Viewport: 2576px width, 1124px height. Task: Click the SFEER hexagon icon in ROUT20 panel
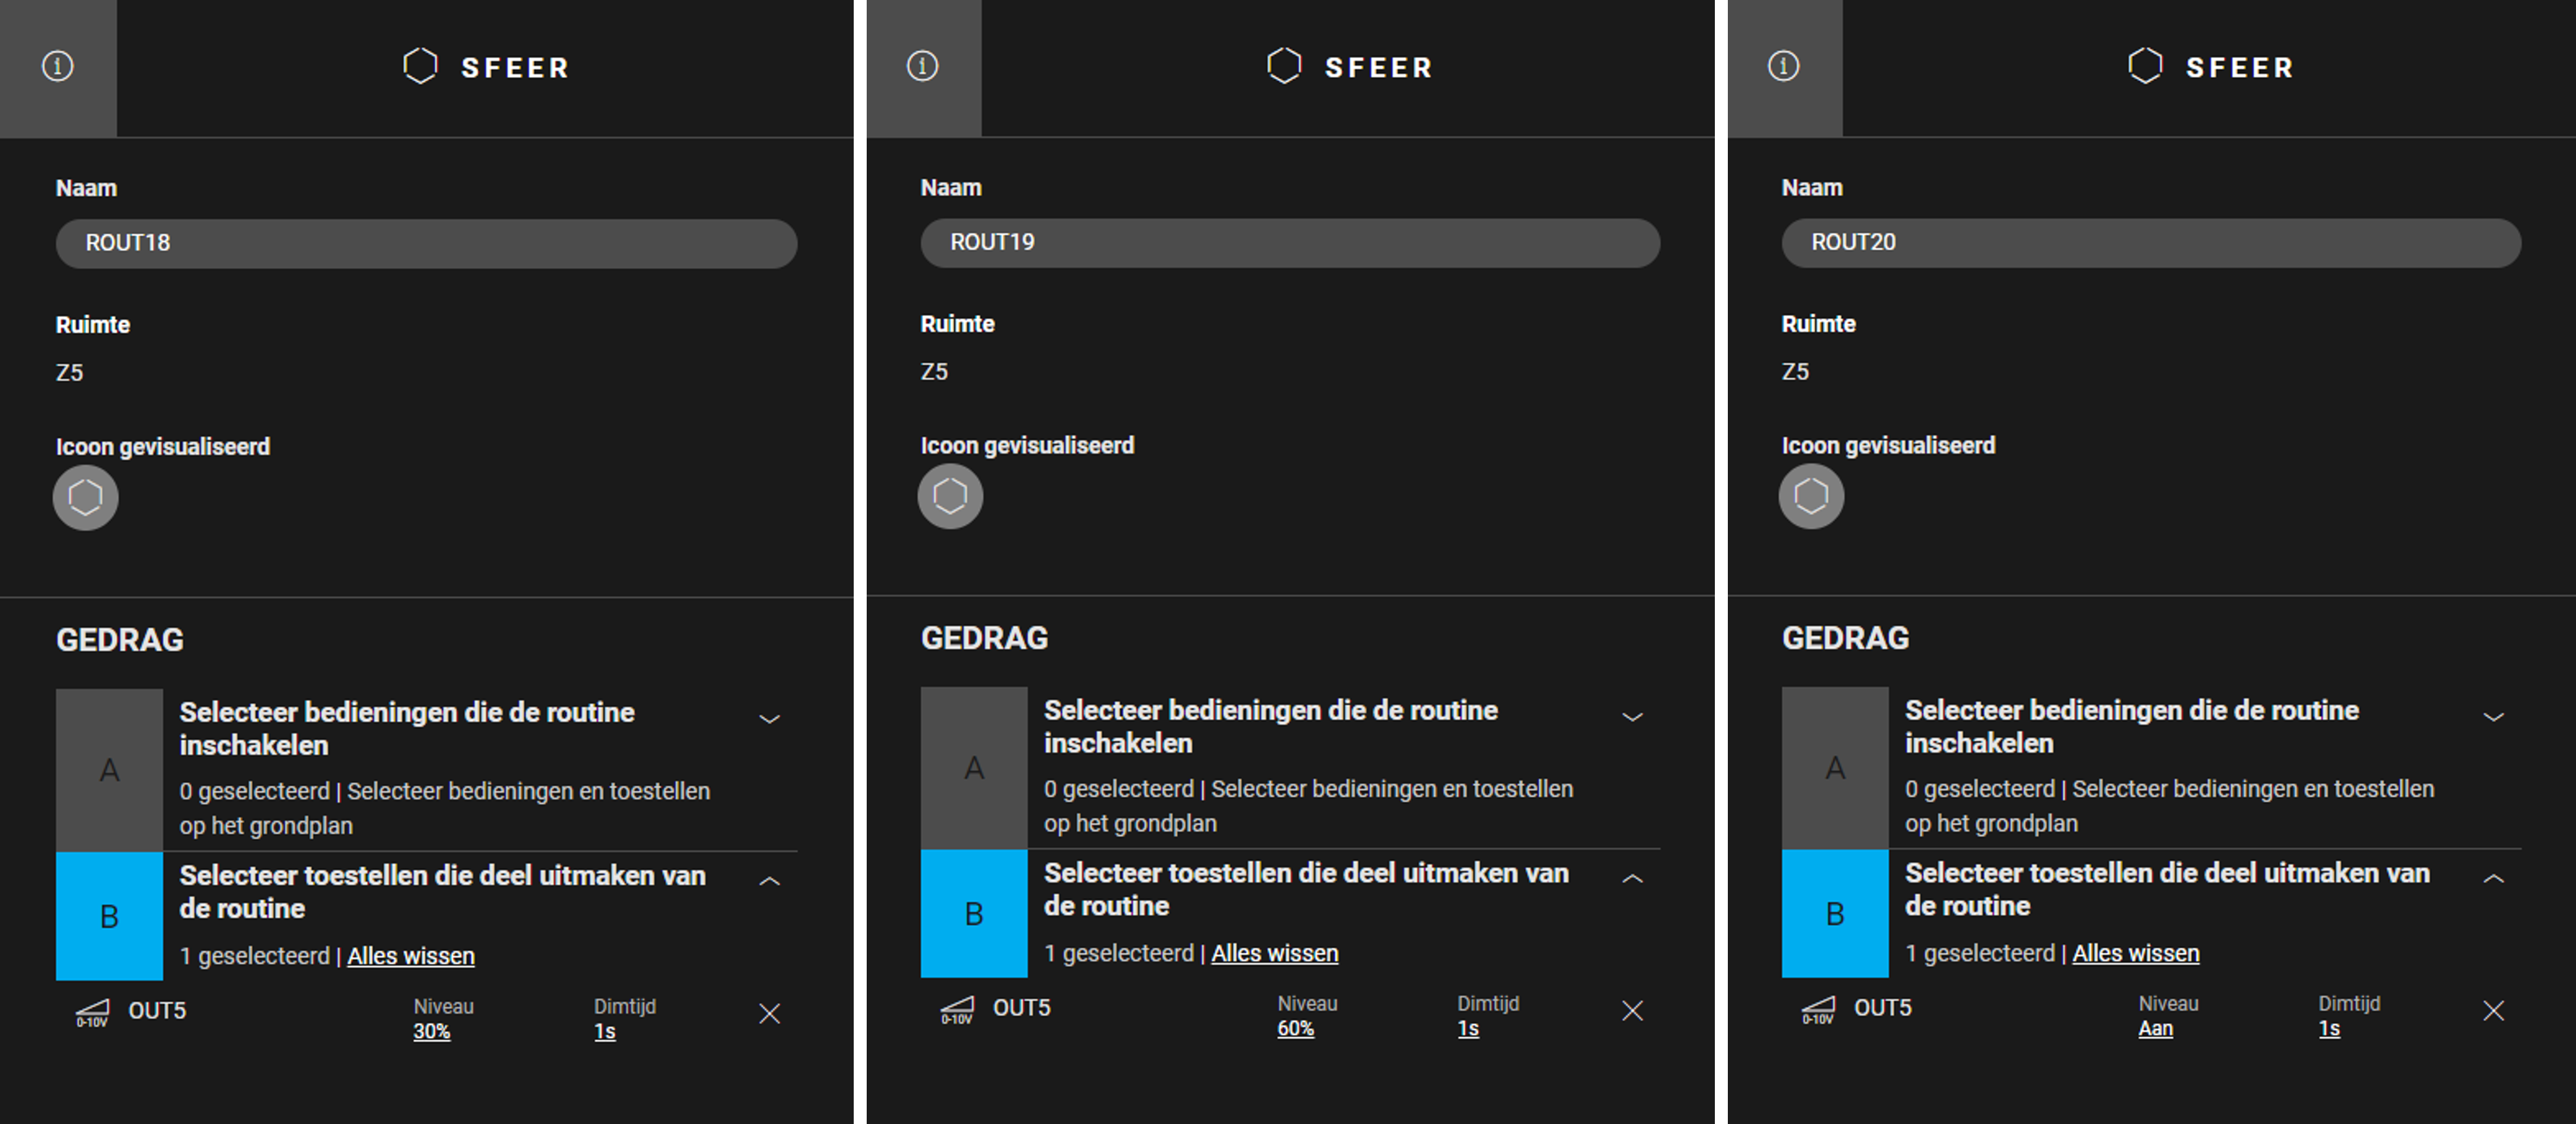pyautogui.click(x=2145, y=67)
